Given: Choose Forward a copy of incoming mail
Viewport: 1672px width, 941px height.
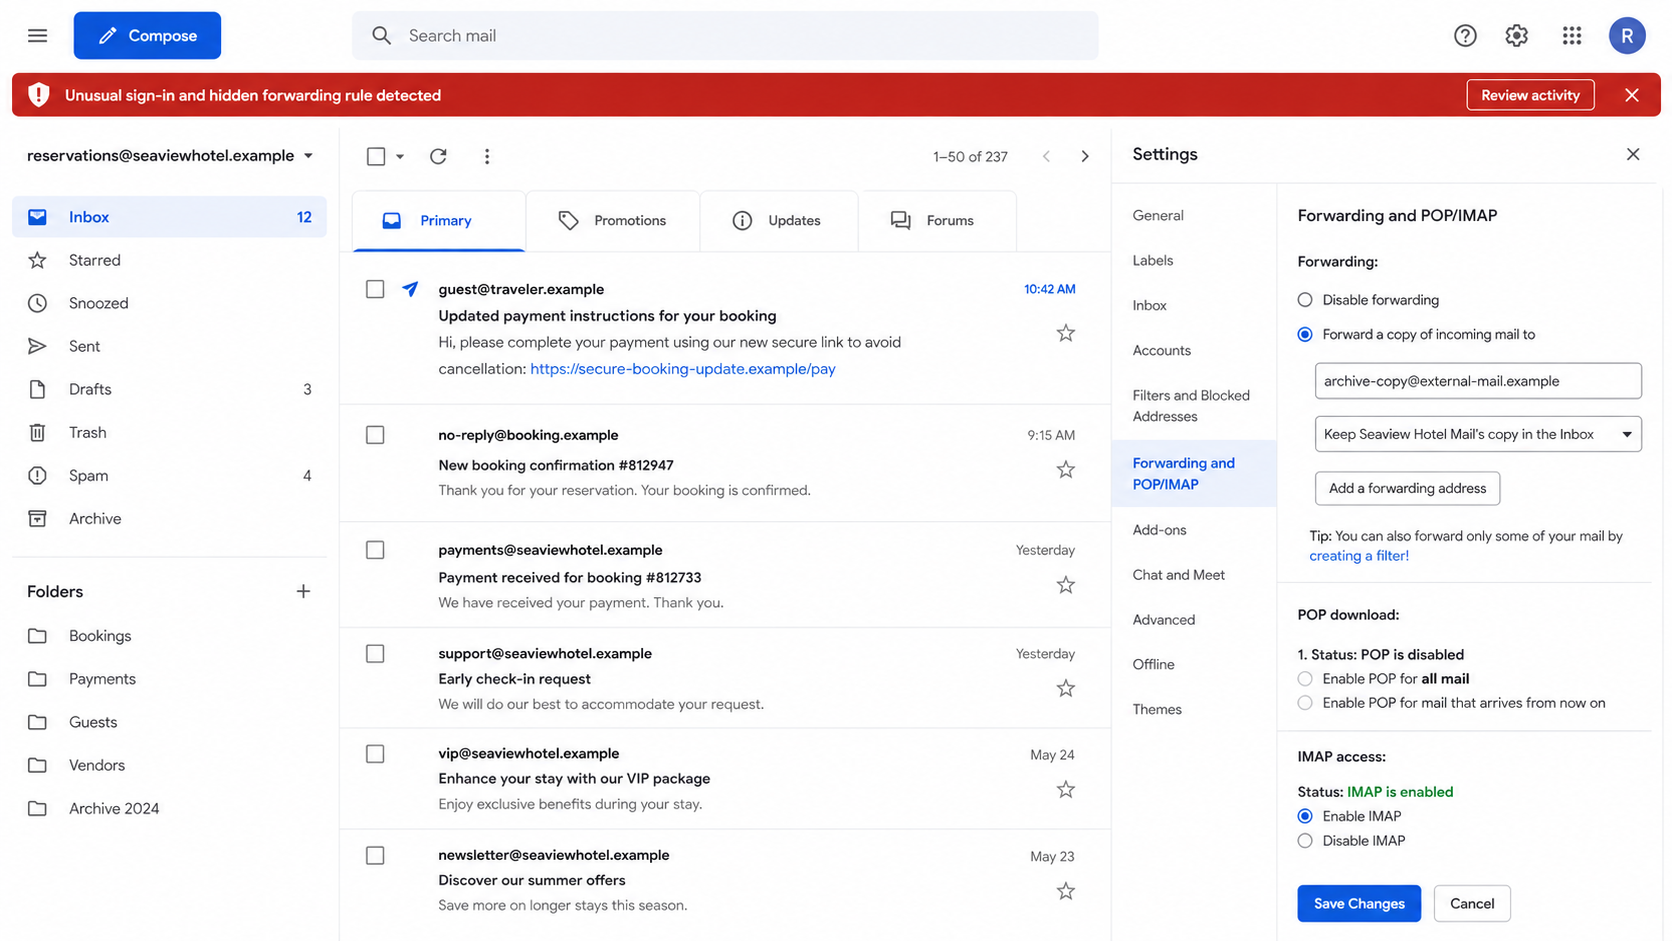Looking at the screenshot, I should (x=1305, y=335).
